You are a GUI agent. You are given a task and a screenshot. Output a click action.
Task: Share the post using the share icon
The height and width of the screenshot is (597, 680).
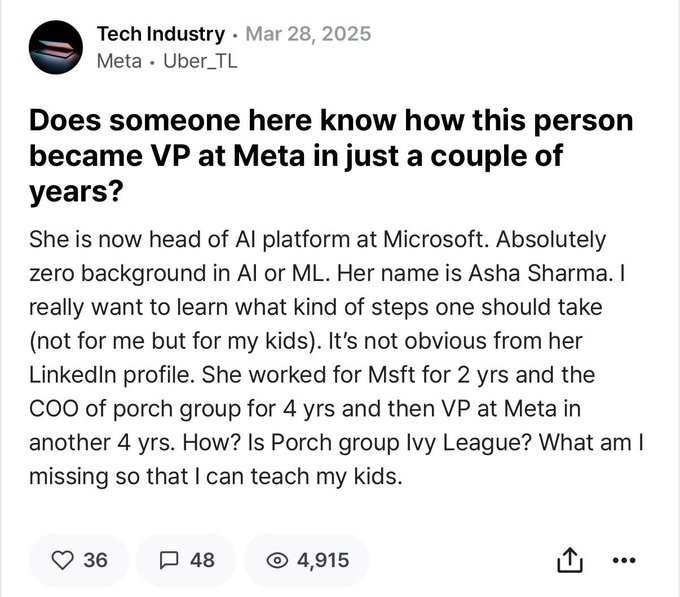(x=568, y=561)
